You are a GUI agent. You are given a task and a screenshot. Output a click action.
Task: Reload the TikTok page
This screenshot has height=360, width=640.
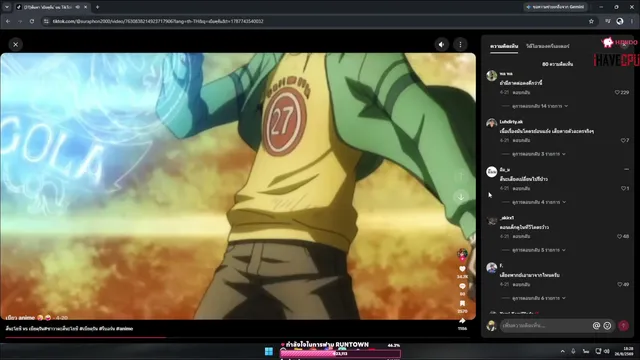(32, 21)
